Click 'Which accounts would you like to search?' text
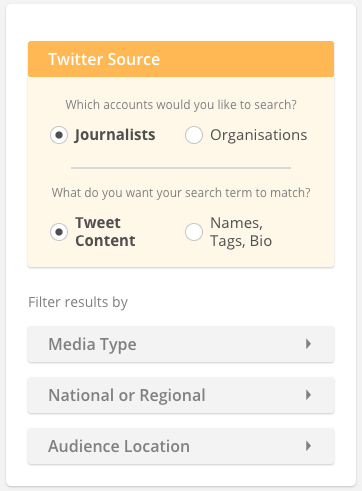The image size is (362, 491). [181, 105]
